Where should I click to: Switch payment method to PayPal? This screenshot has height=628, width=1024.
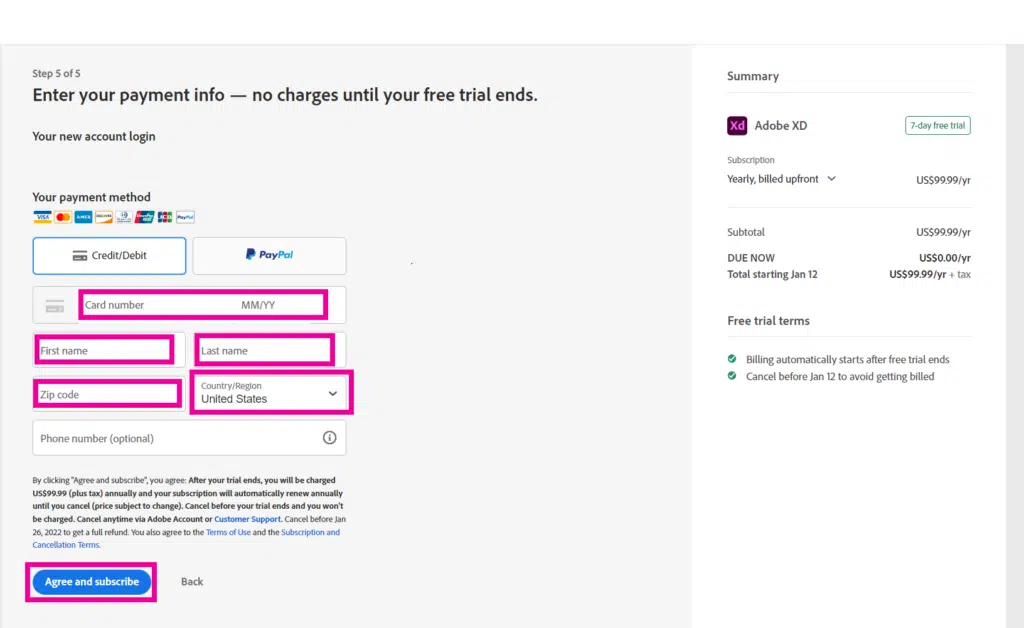coord(269,256)
